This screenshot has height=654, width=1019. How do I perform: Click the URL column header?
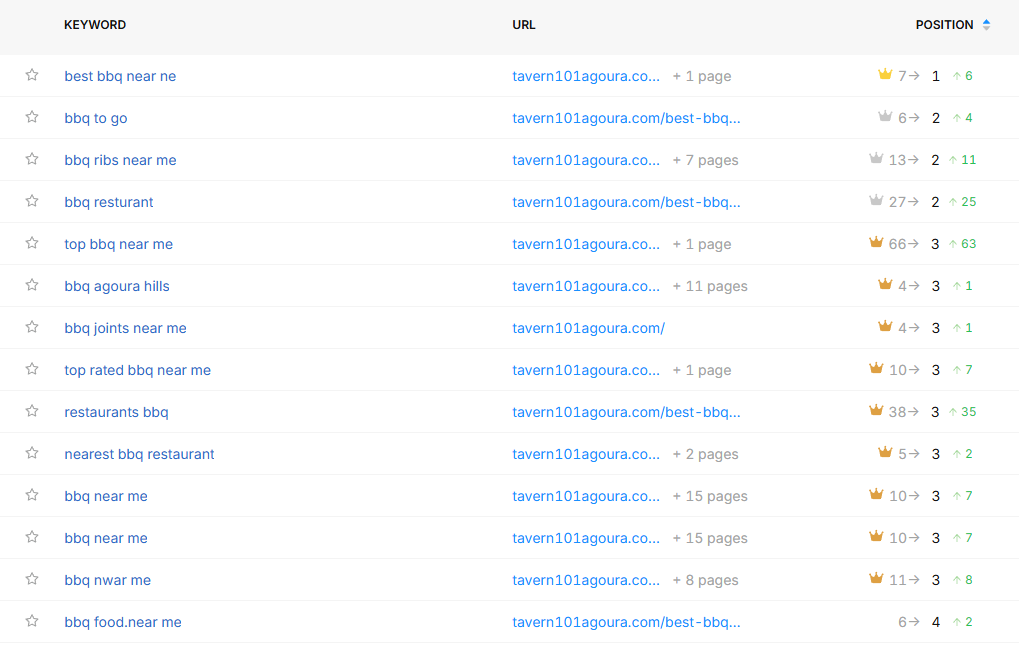pos(524,25)
